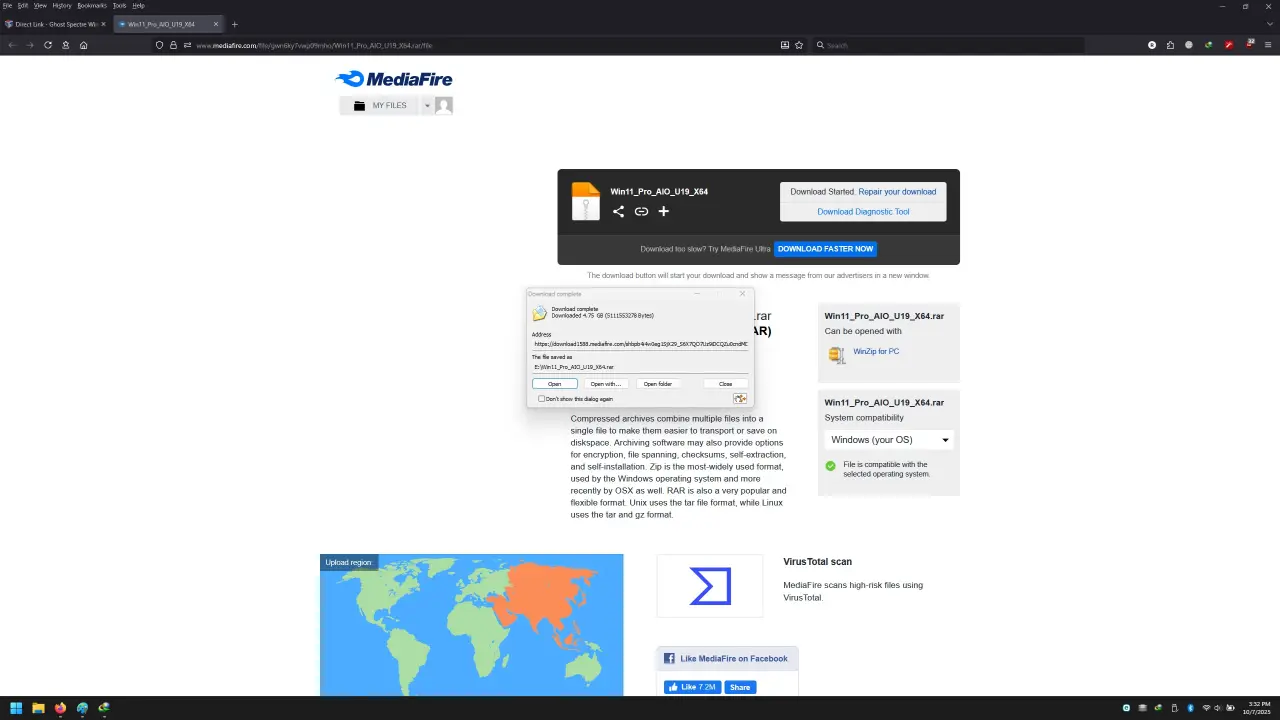
Task: Click the share icon under Win11_Pro_AIO_U19_X64
Action: coord(618,211)
